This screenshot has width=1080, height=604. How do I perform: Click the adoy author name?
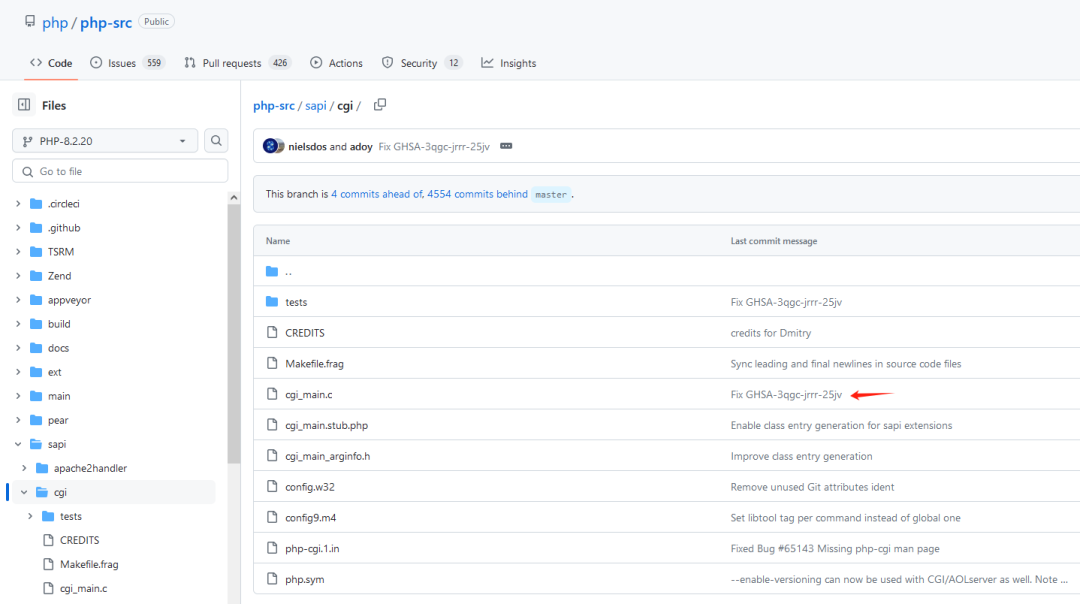[361, 147]
